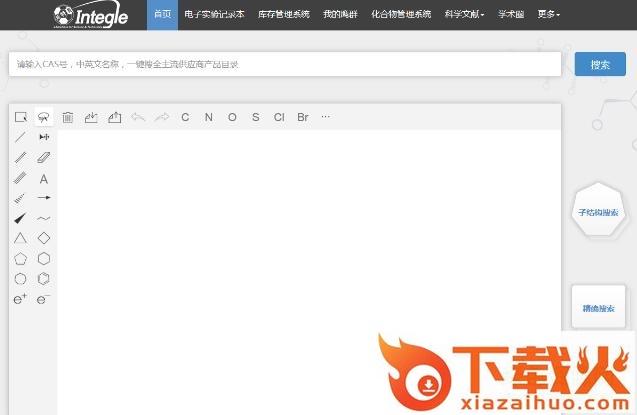Select the triple bond tool
This screenshot has width=637, height=415.
click(20, 177)
